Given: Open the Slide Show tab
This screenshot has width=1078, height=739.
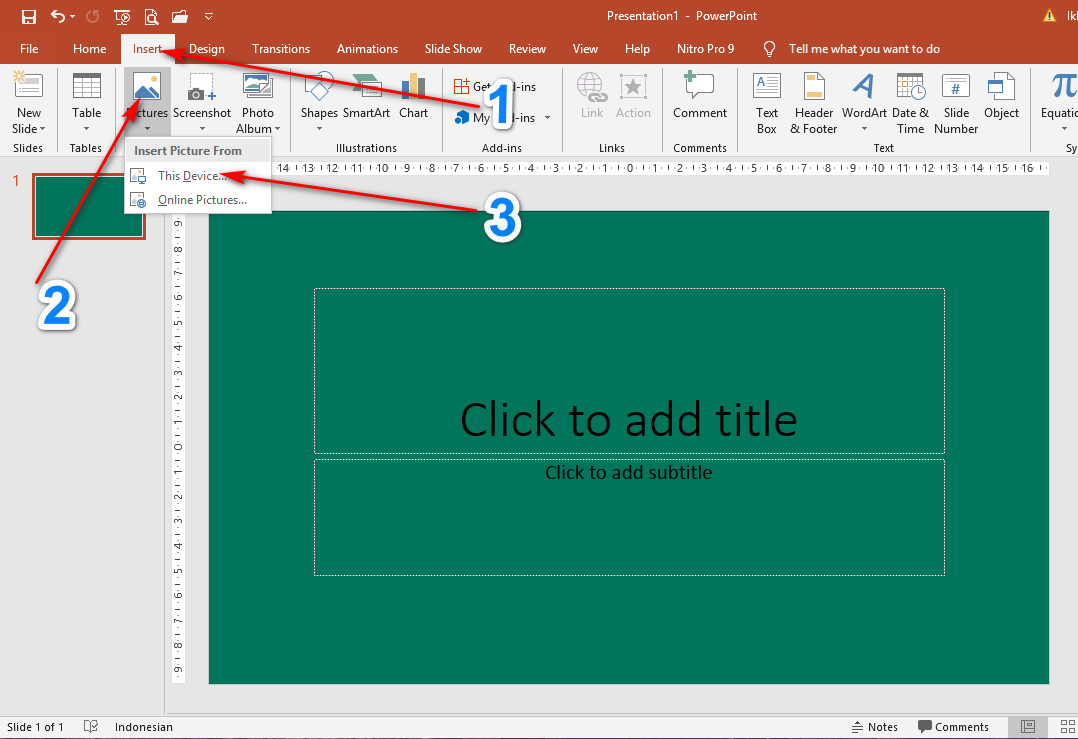Looking at the screenshot, I should (453, 49).
